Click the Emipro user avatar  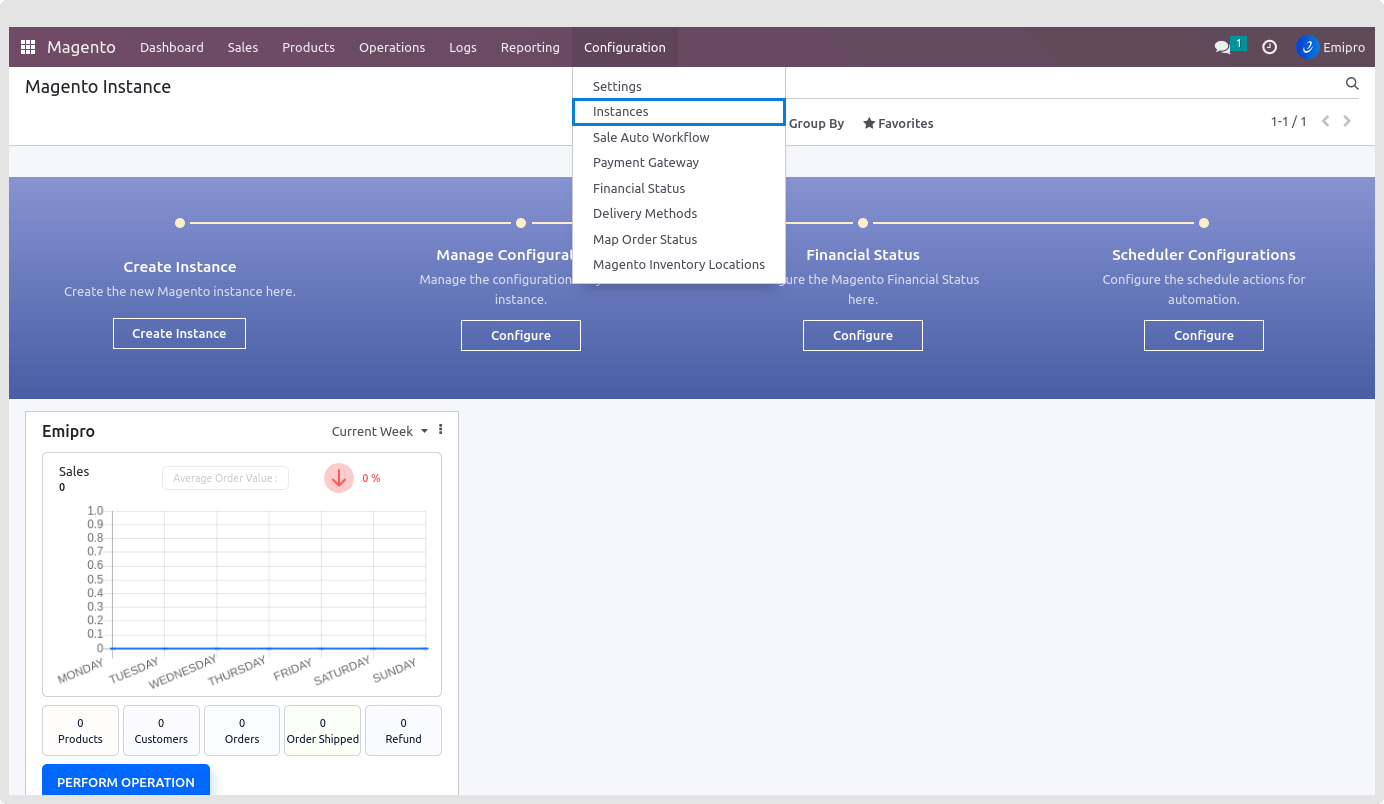pos(1307,47)
